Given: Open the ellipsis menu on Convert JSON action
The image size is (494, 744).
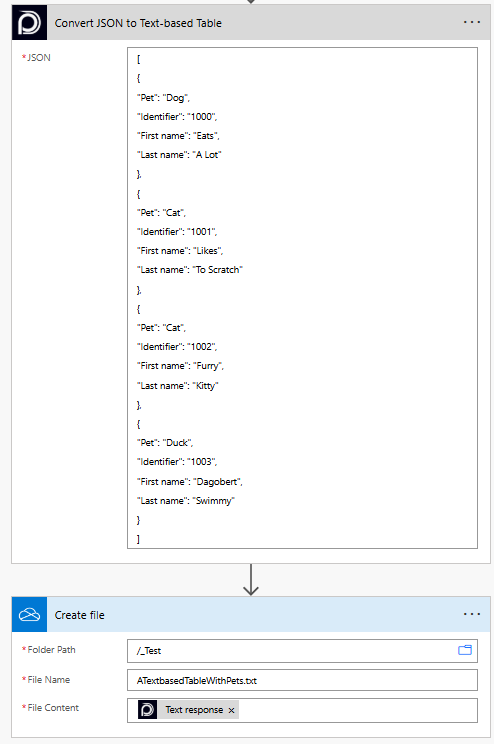Looking at the screenshot, I should tap(472, 22).
